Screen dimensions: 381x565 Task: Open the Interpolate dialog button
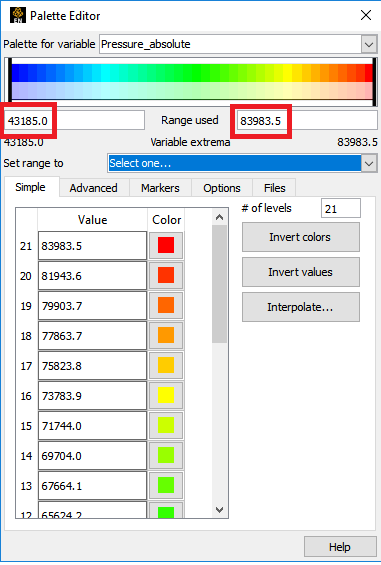pyautogui.click(x=301, y=307)
